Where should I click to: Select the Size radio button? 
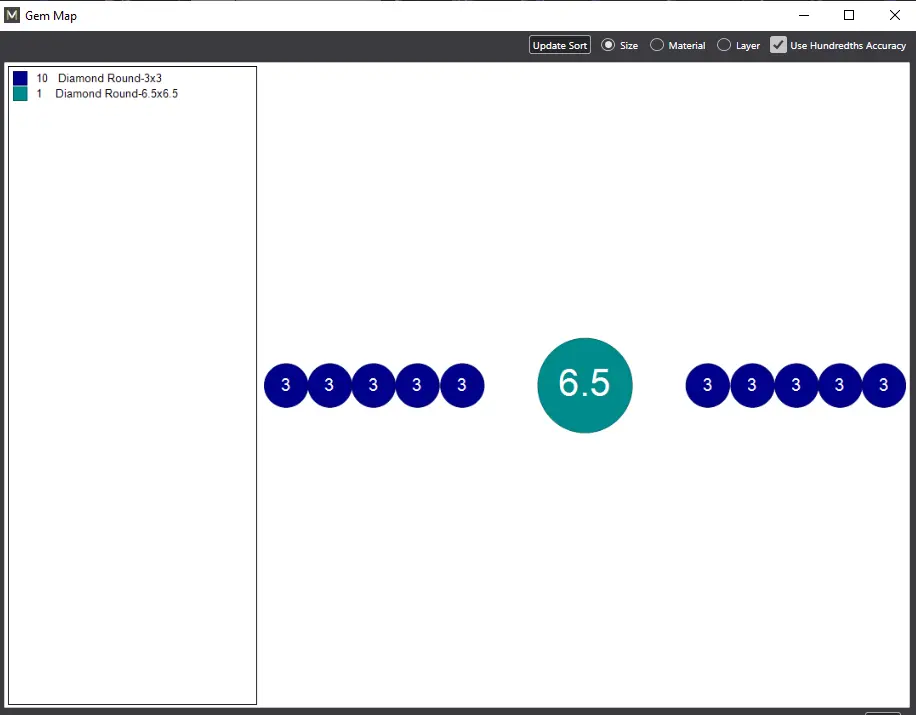tap(608, 45)
